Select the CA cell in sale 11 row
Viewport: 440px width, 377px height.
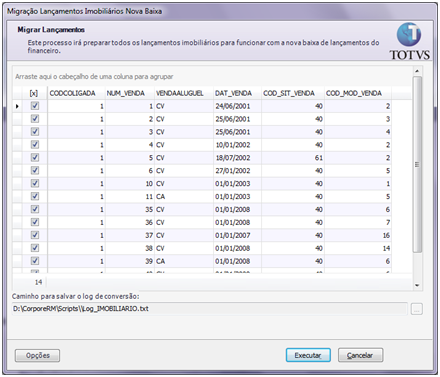click(184, 197)
